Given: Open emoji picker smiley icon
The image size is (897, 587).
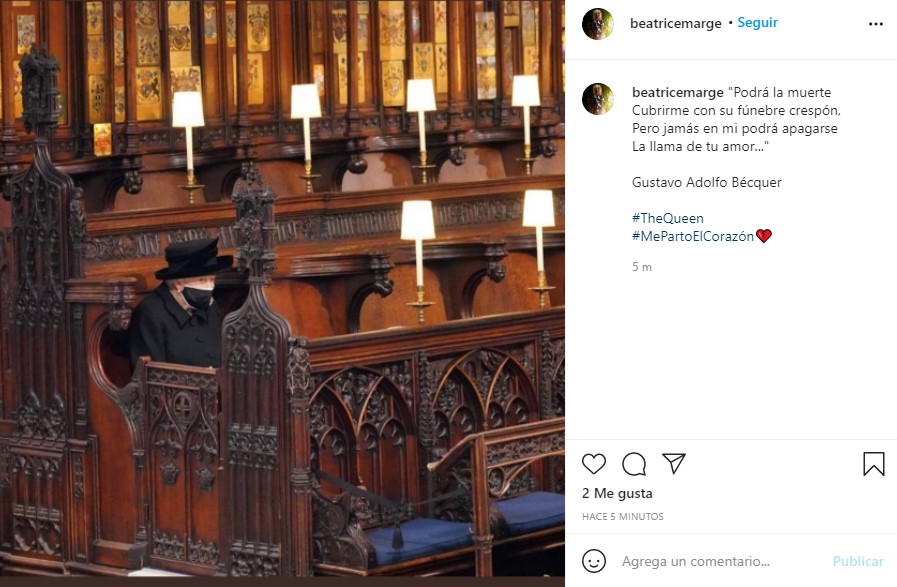Looking at the screenshot, I should 594,561.
